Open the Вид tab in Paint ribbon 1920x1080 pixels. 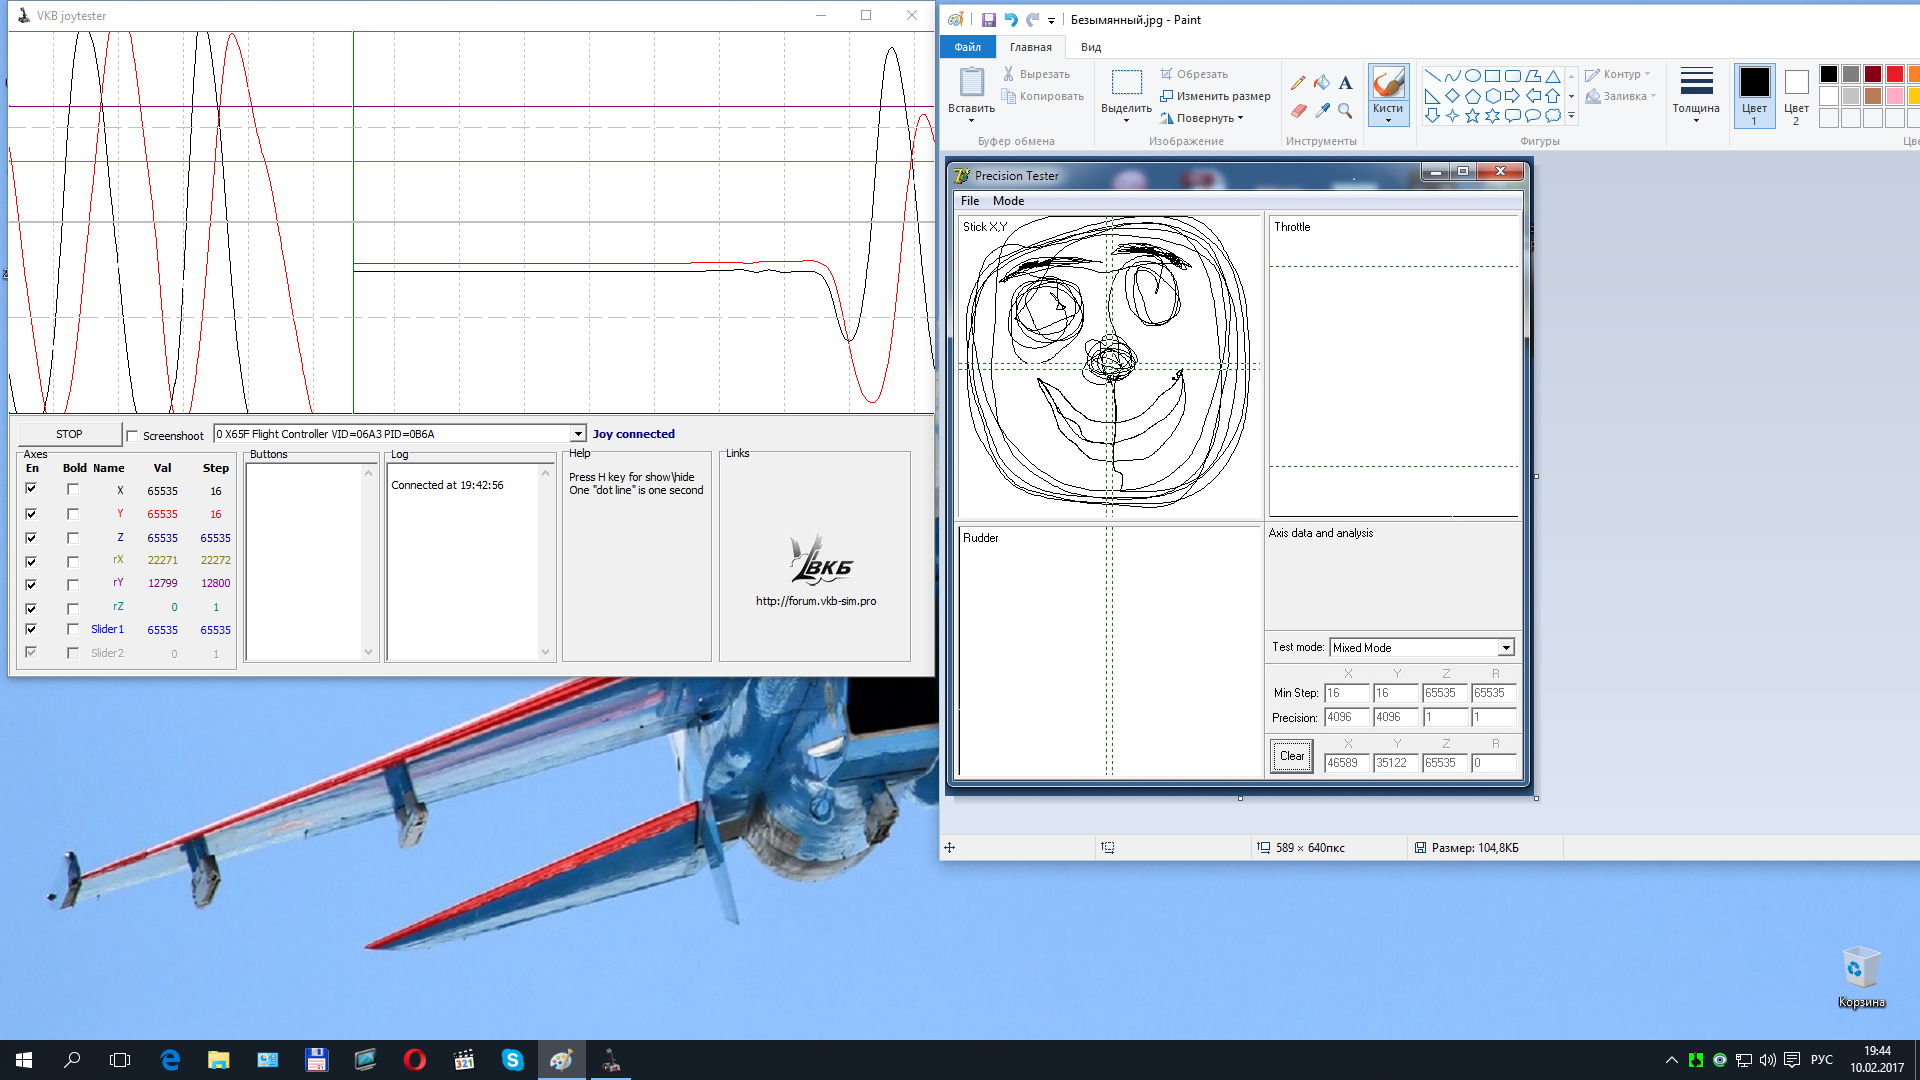[x=1090, y=47]
